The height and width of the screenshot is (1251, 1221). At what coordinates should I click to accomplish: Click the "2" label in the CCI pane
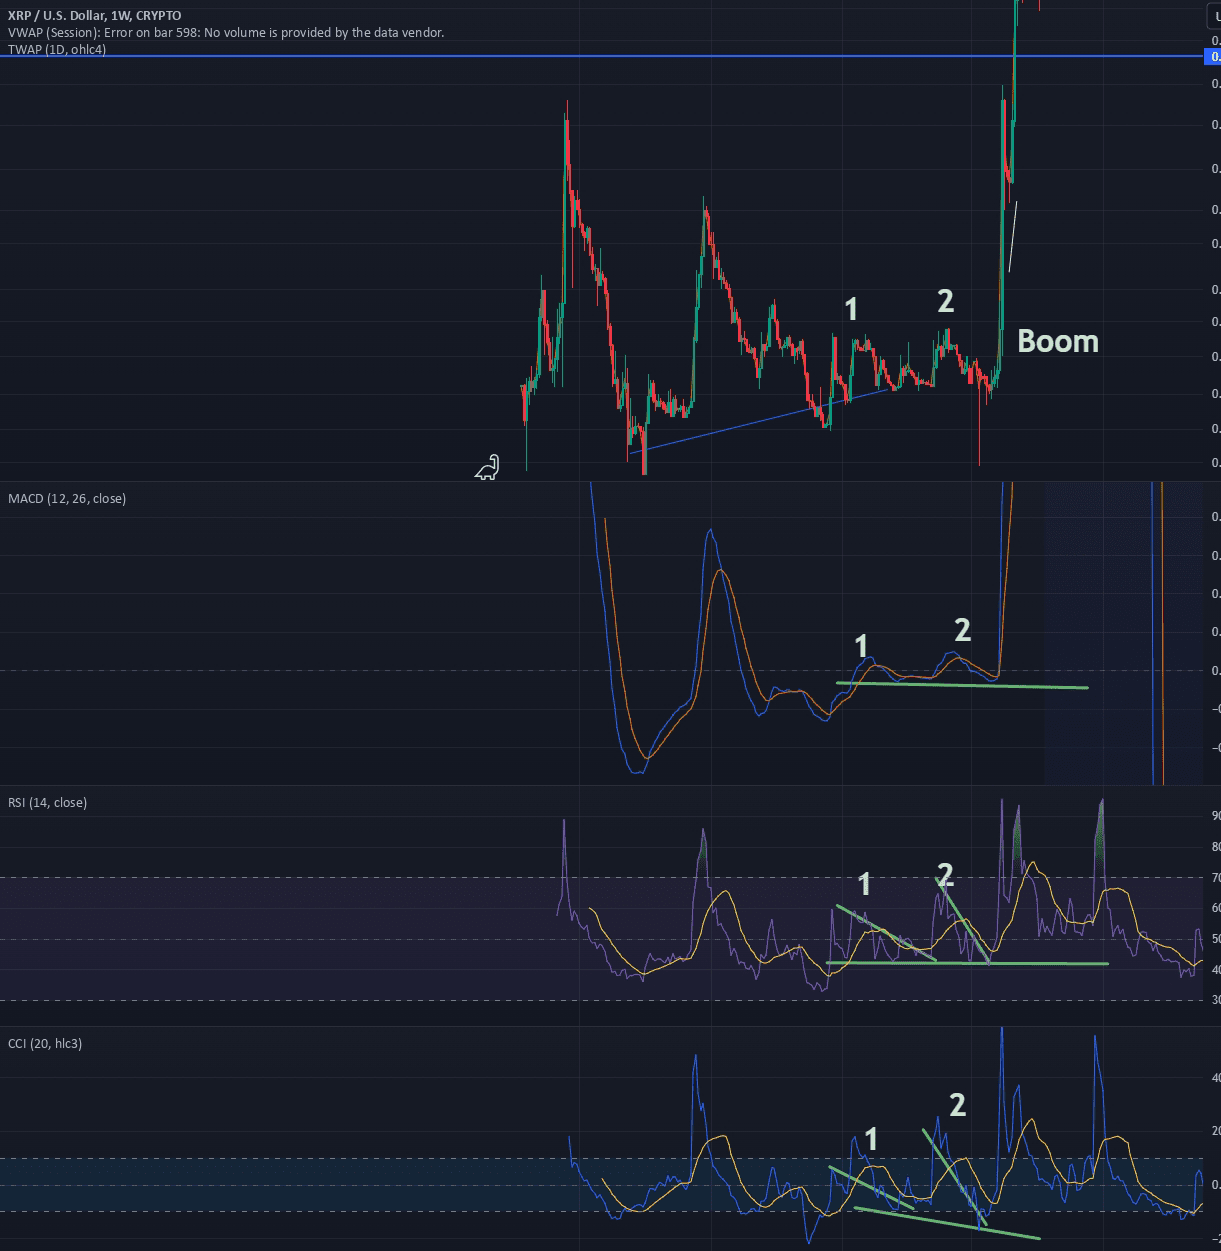(x=957, y=1104)
